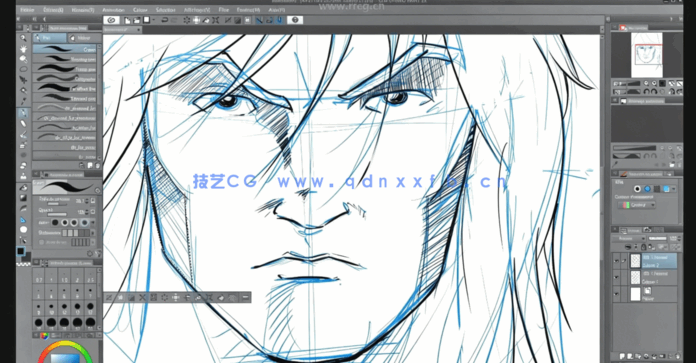
Task: Delete the sub tool with trash icon
Action: tap(97, 165)
